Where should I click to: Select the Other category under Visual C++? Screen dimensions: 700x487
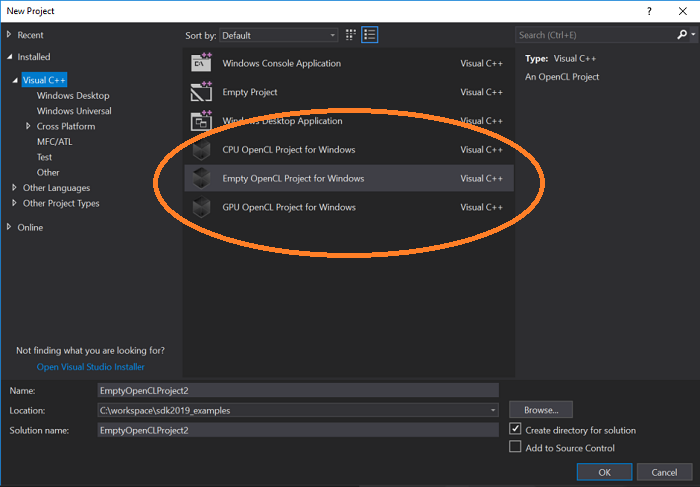[x=48, y=172]
